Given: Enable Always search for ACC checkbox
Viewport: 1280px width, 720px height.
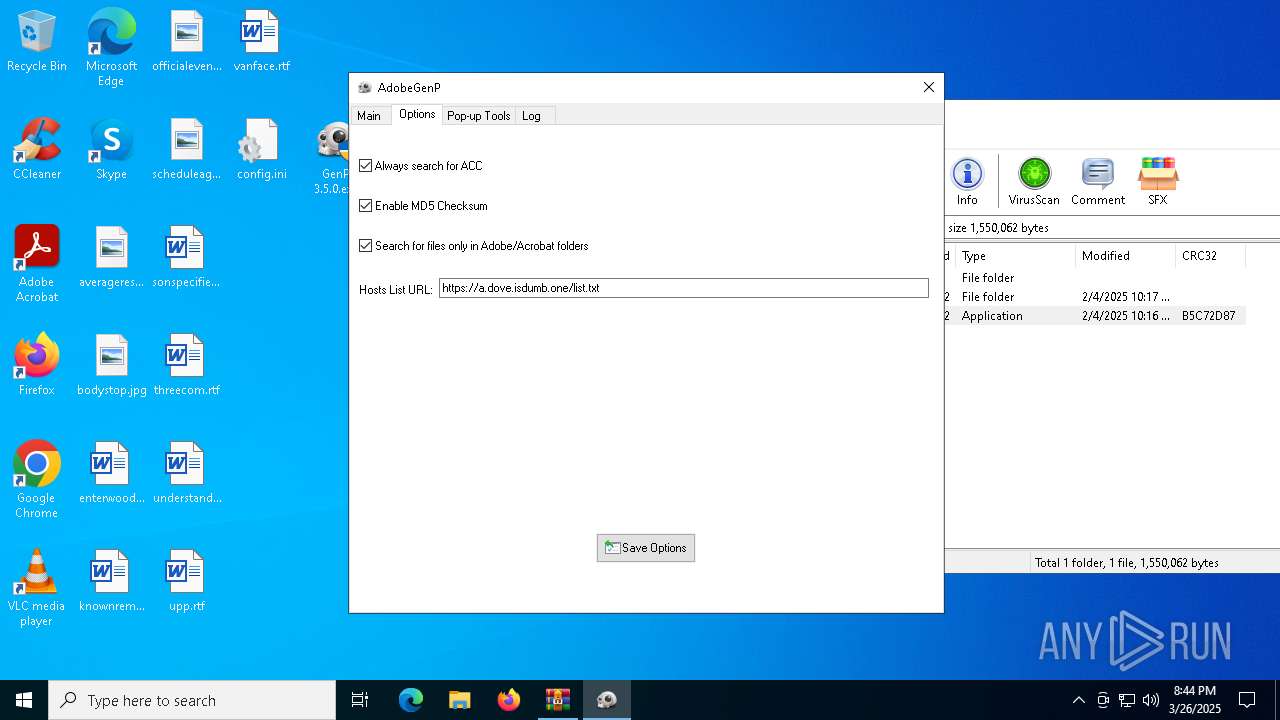Looking at the screenshot, I should tap(366, 166).
